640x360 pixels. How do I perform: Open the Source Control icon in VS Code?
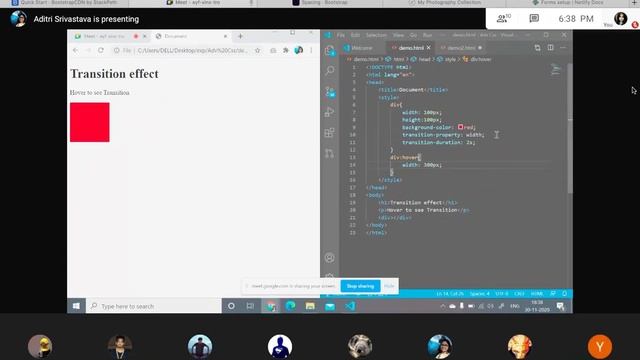(330, 92)
